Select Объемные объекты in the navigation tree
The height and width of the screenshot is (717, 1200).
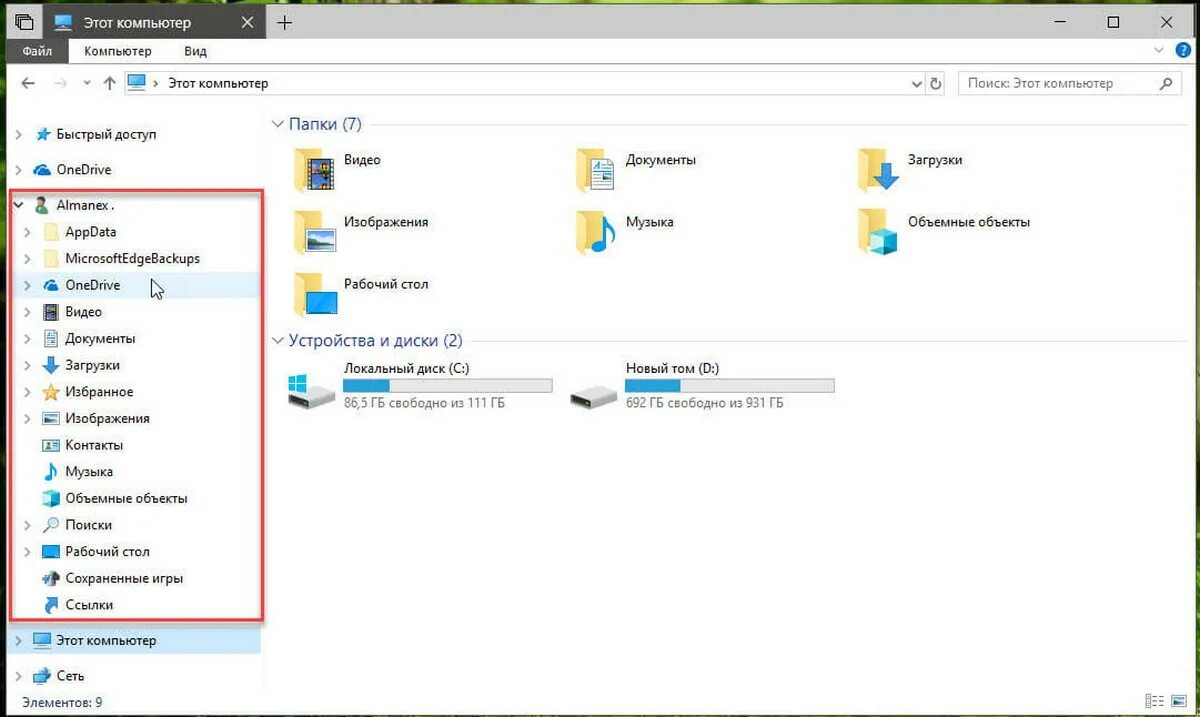[126, 498]
